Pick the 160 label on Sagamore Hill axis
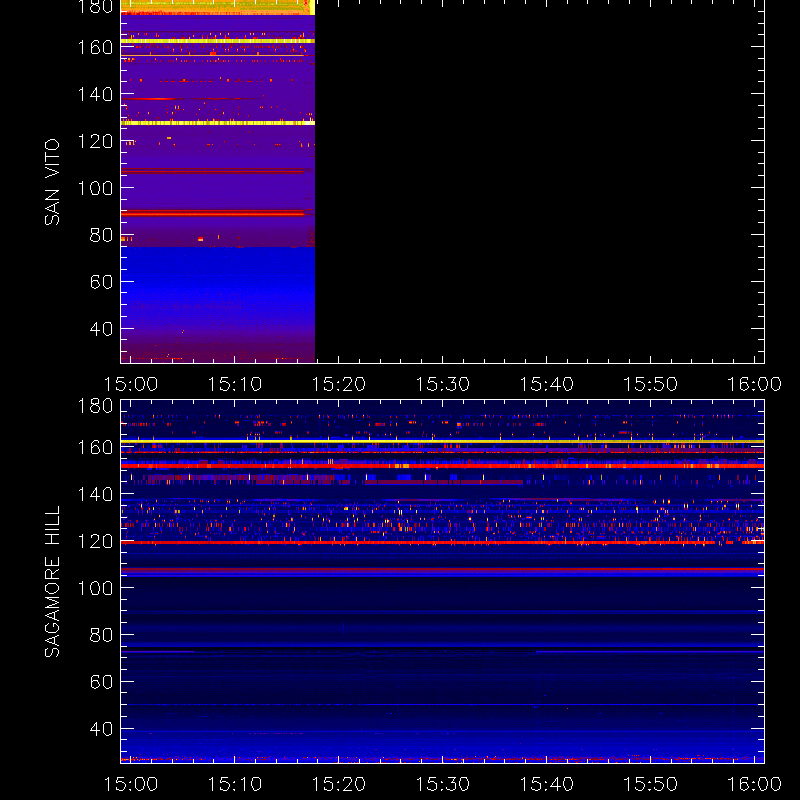Screen dimensions: 800x800 (x=95, y=447)
